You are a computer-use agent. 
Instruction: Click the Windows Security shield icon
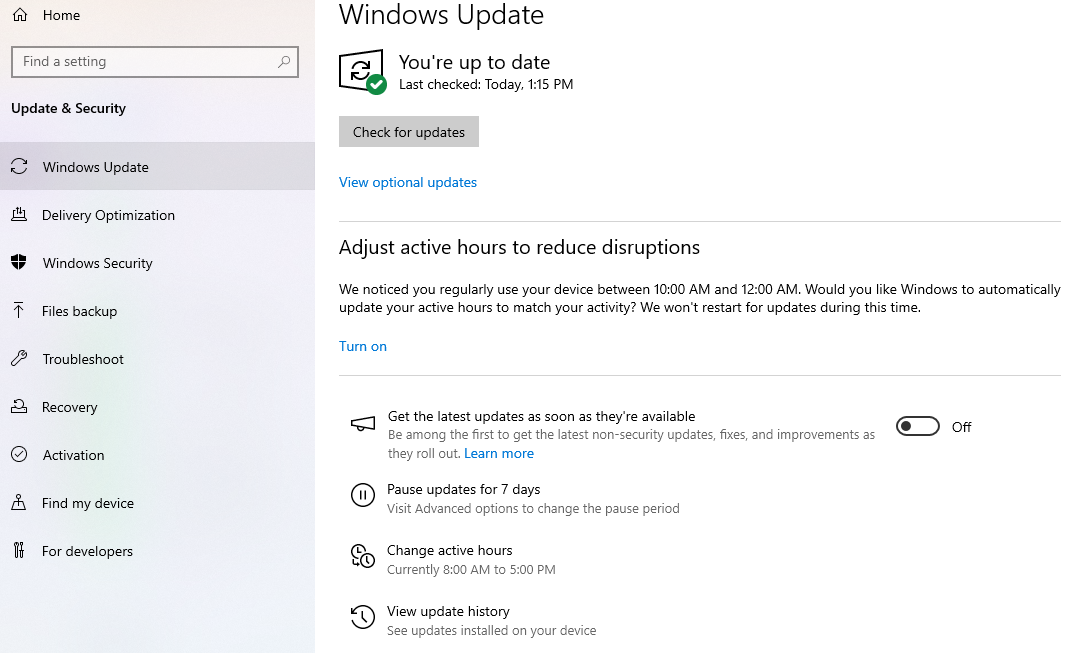pyautogui.click(x=19, y=262)
